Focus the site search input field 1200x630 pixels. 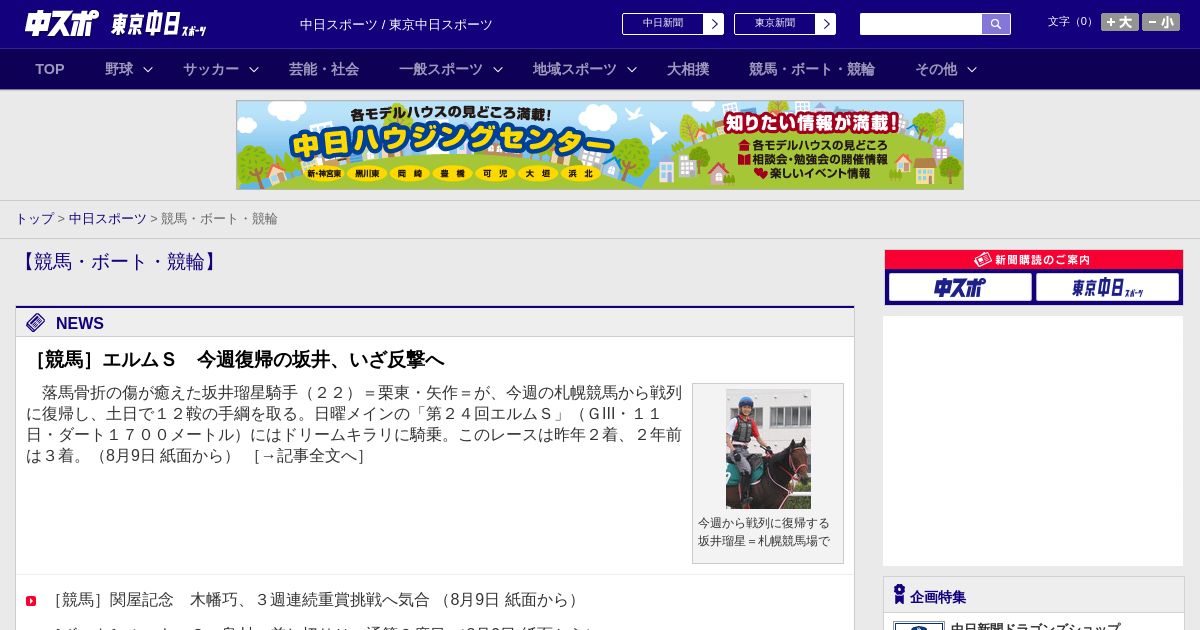click(921, 24)
